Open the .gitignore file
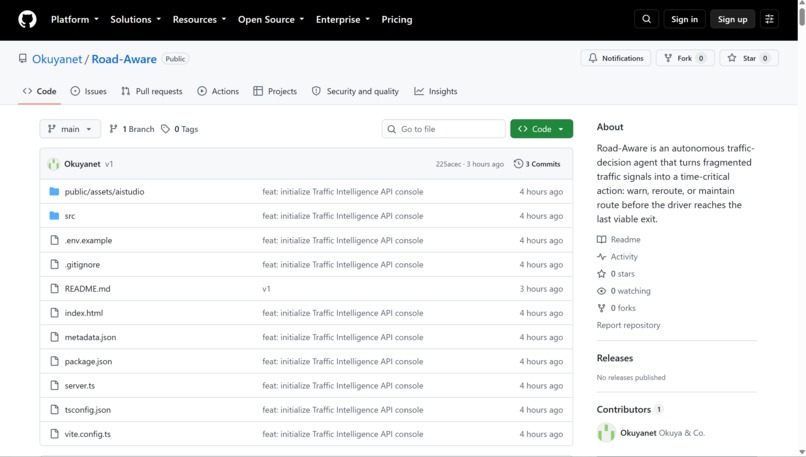Viewport: 806px width, 457px height. (x=82, y=264)
